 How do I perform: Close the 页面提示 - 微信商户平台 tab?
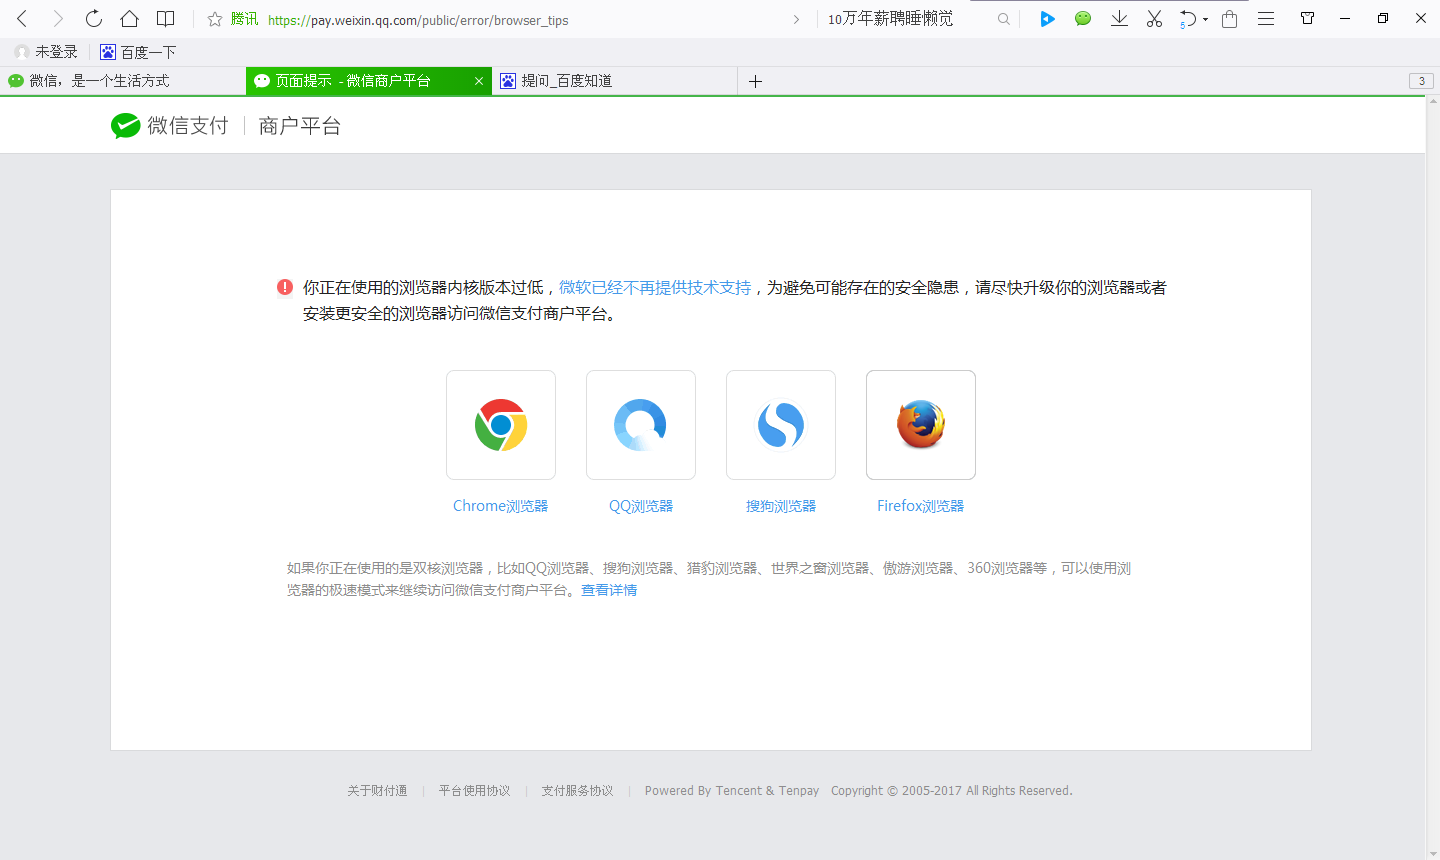coord(479,81)
